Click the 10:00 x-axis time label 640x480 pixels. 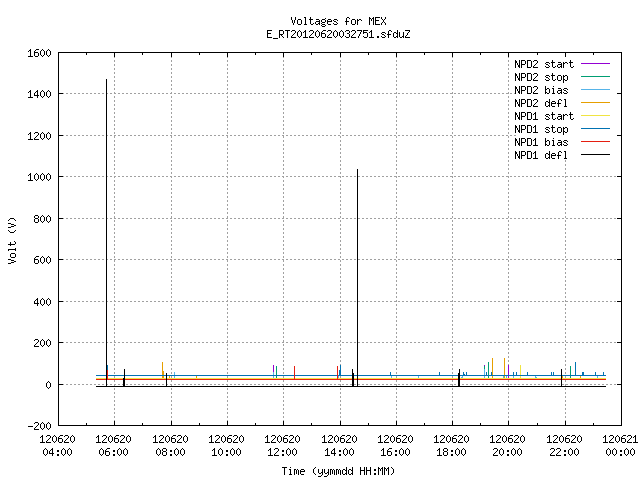click(226, 452)
